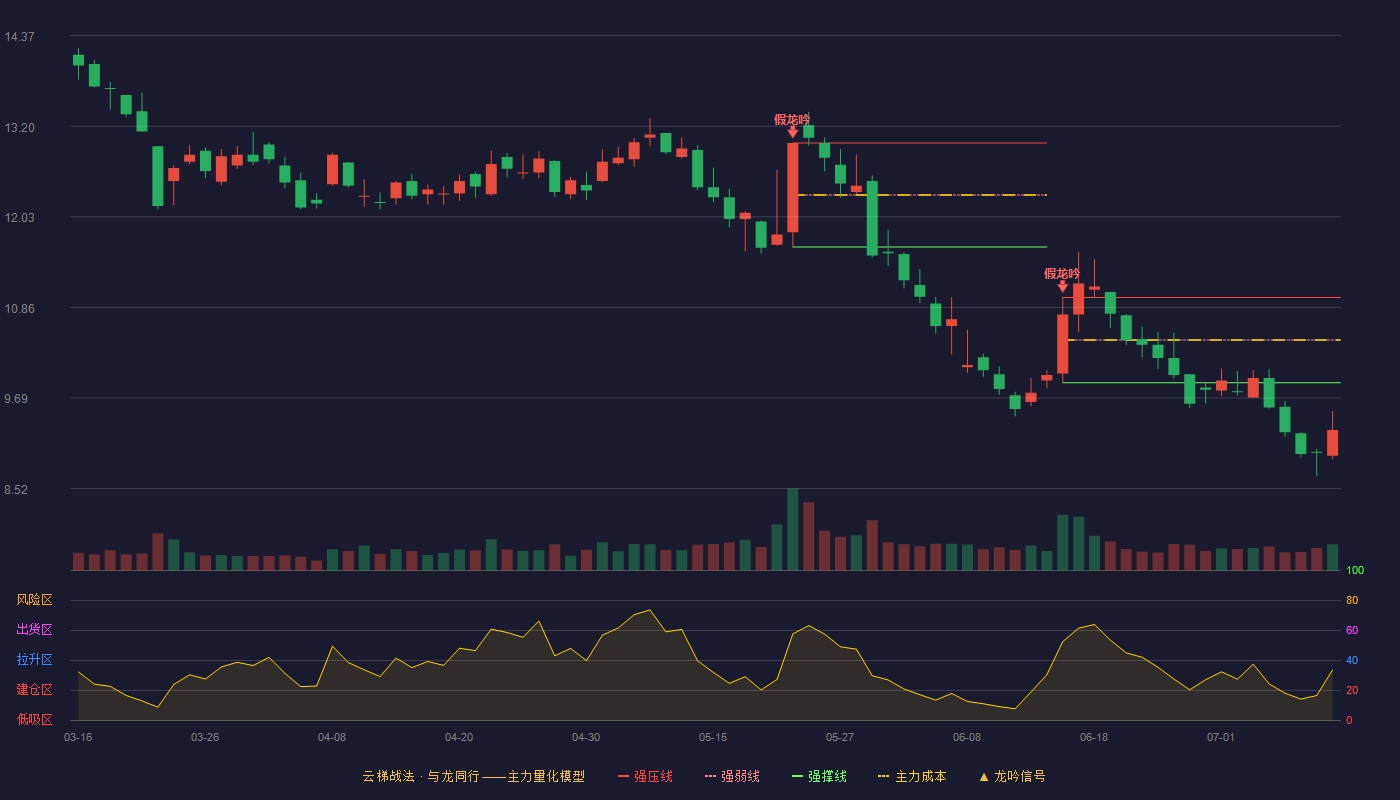Toggle the 强弱线 legend series
The image size is (1400, 800).
(x=732, y=776)
